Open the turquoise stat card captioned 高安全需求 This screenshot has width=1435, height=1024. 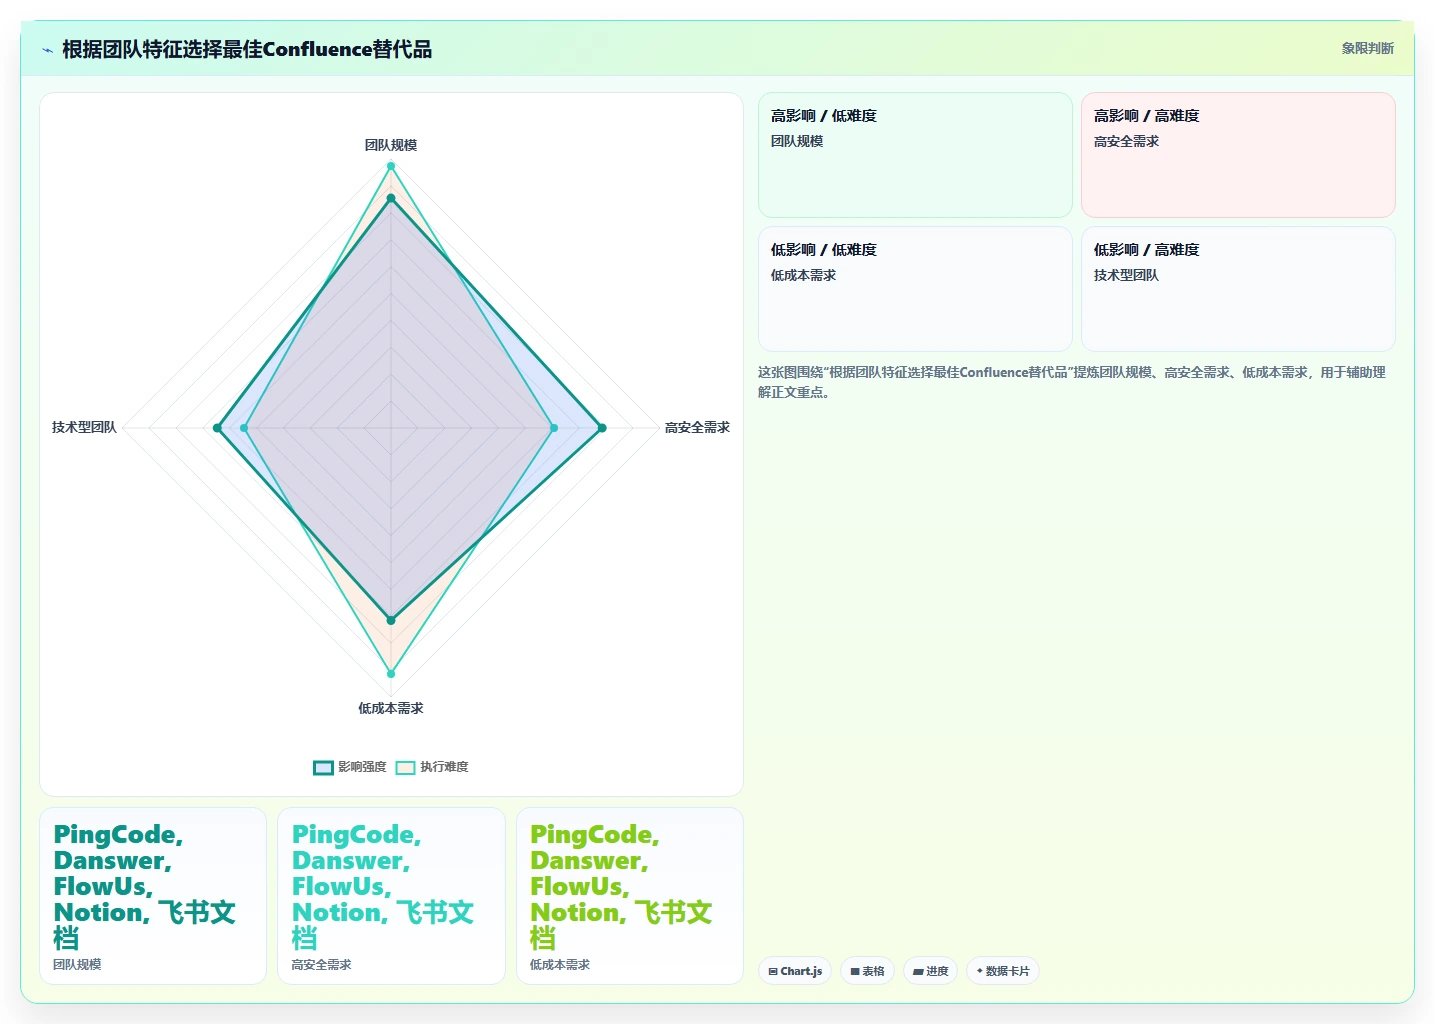click(x=391, y=896)
